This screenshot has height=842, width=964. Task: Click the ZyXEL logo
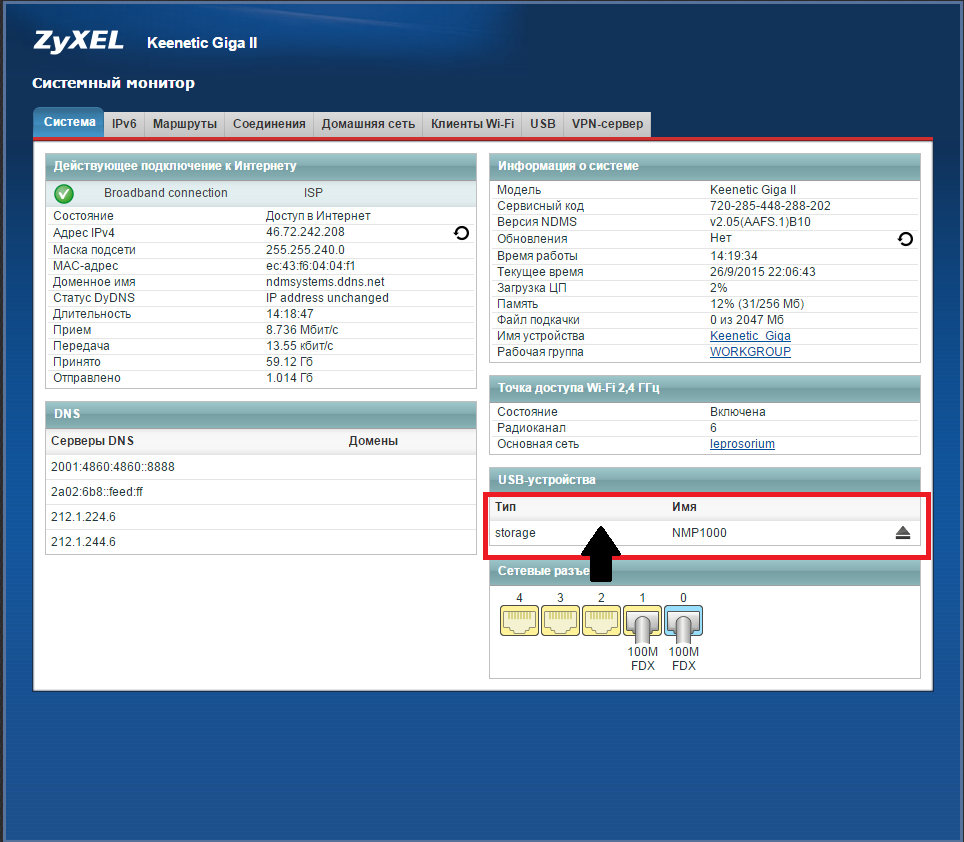(x=78, y=41)
